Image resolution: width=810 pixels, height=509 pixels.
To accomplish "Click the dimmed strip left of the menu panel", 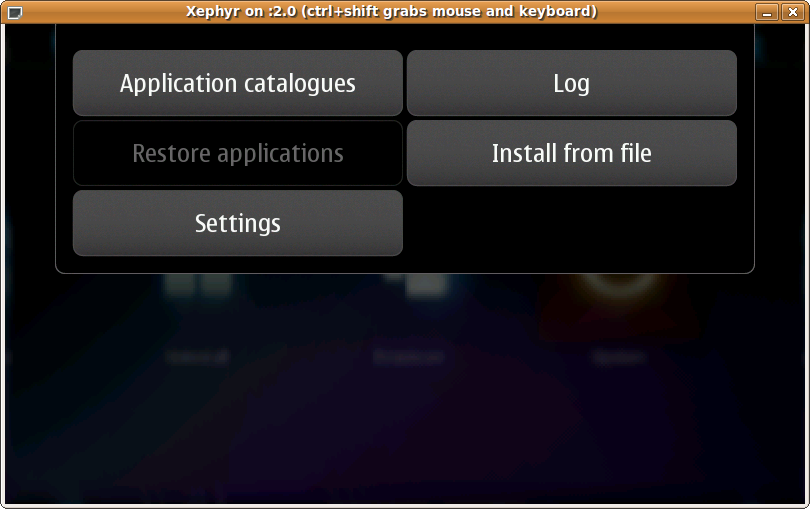I will tap(28, 150).
